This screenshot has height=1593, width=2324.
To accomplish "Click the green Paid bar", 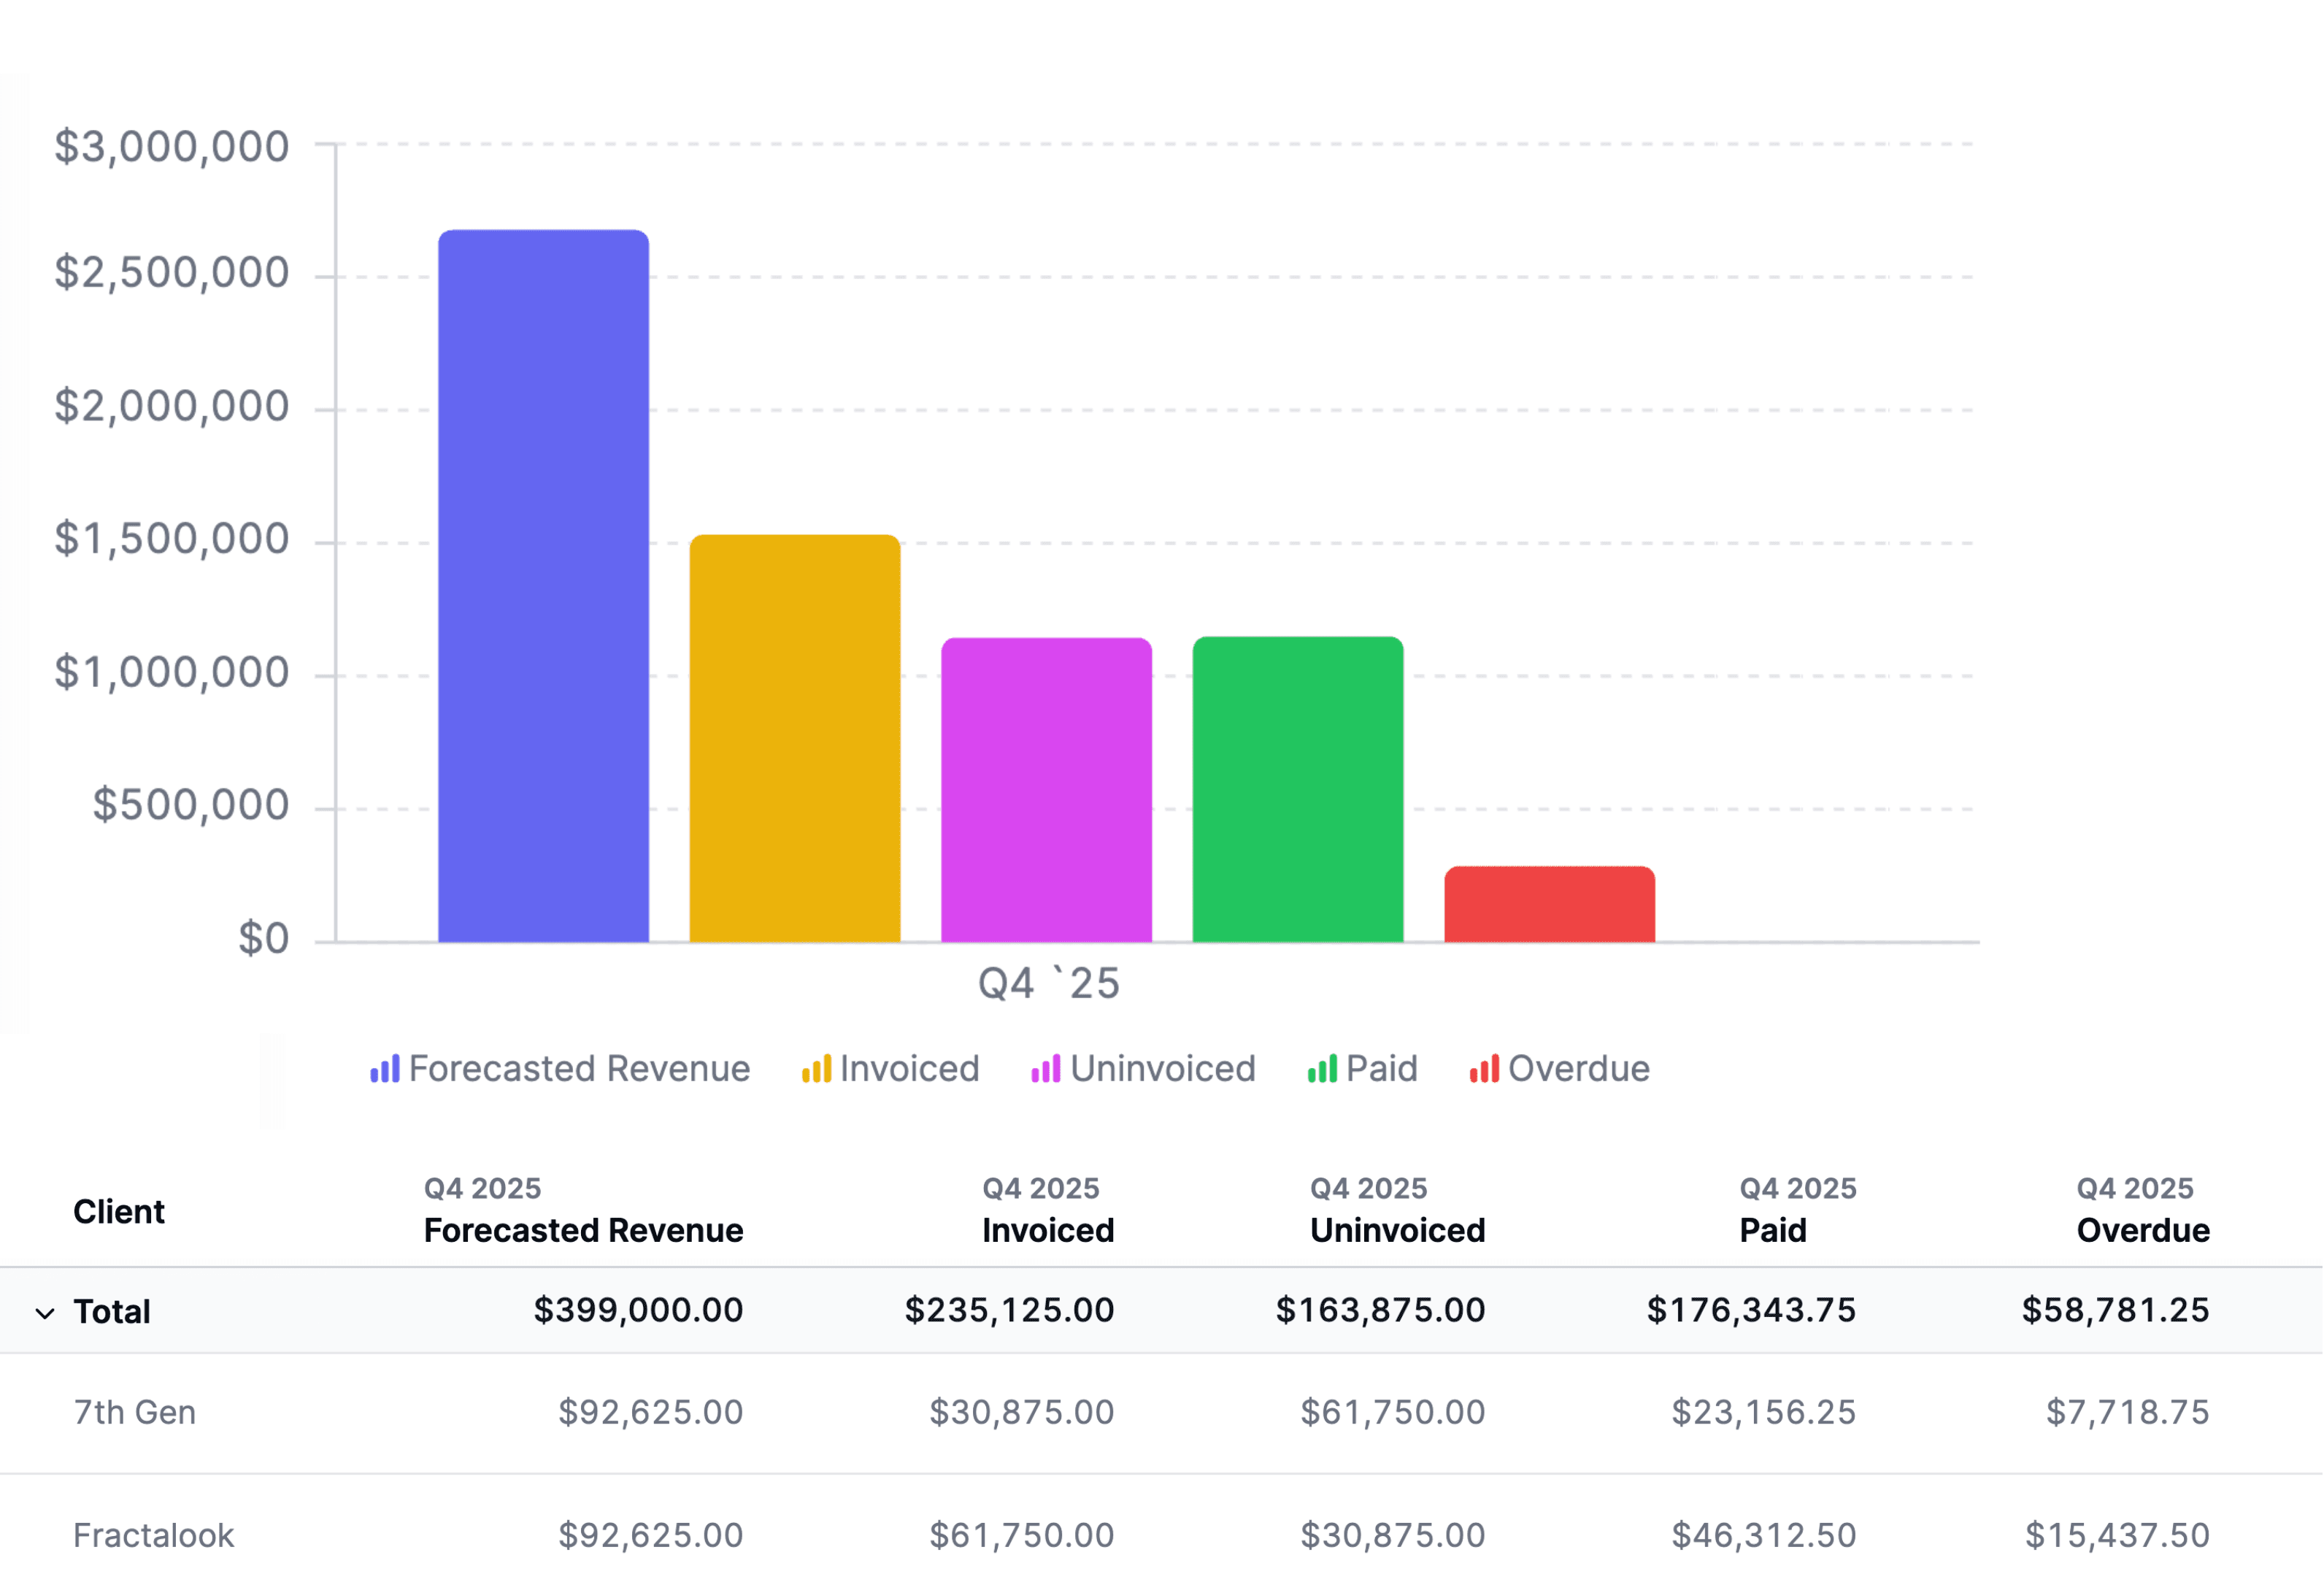I will click(1298, 789).
